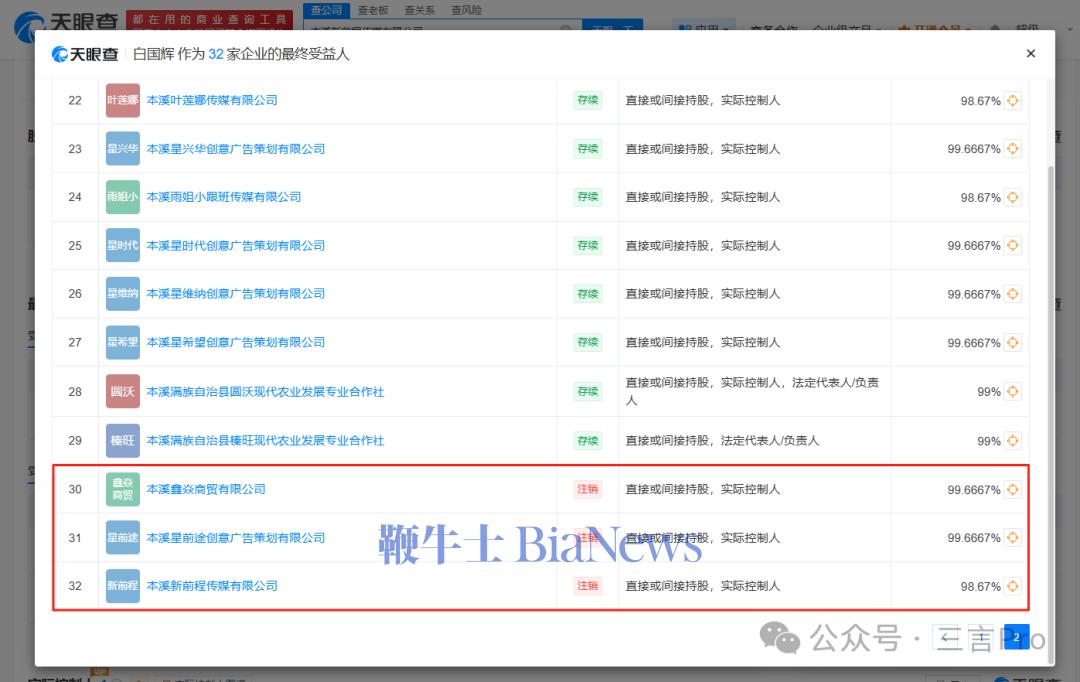
Task: Click the 32 count in dialog title
Action: click(x=216, y=54)
